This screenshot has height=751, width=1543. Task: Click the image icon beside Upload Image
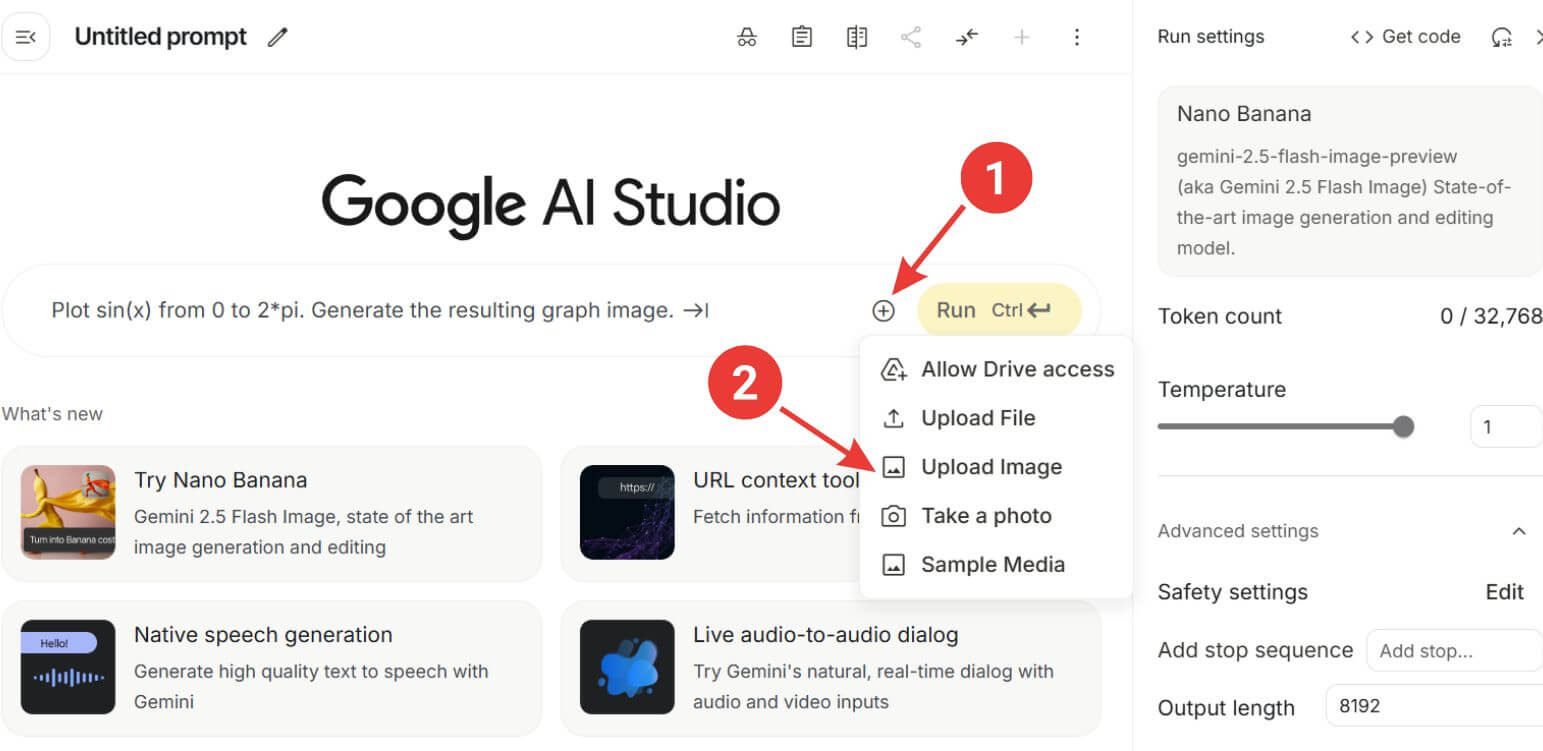click(893, 467)
